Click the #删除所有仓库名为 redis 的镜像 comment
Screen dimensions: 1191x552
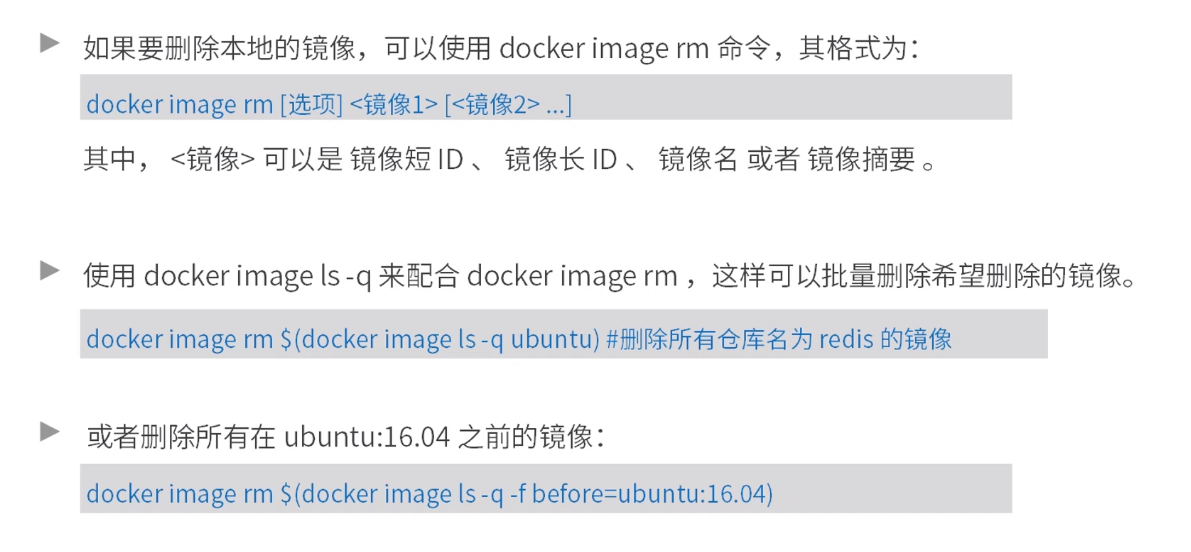pyautogui.click(x=779, y=339)
